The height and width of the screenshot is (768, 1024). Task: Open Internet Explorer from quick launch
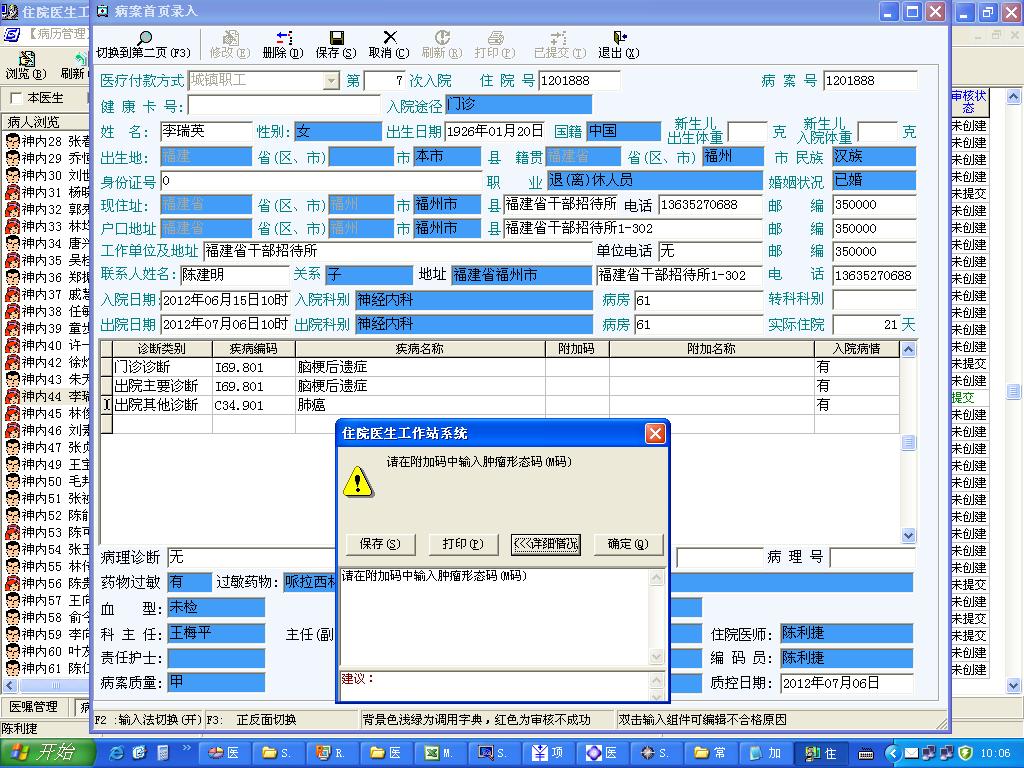click(x=118, y=753)
